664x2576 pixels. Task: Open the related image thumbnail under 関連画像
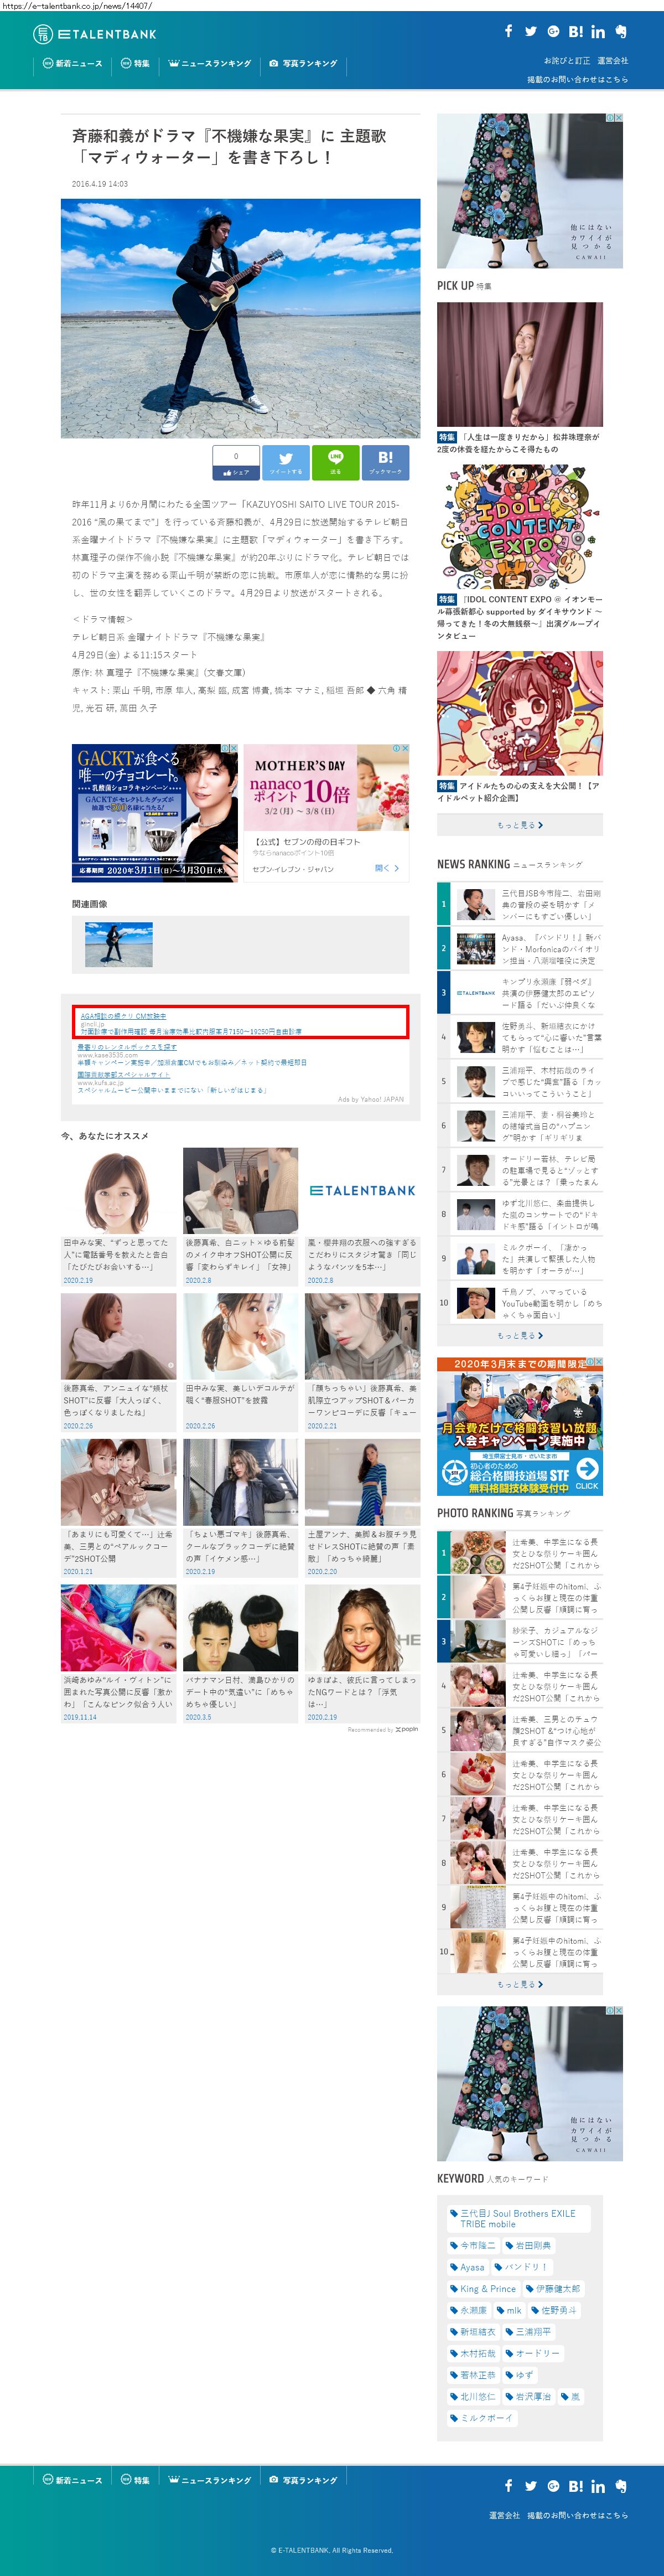point(118,944)
